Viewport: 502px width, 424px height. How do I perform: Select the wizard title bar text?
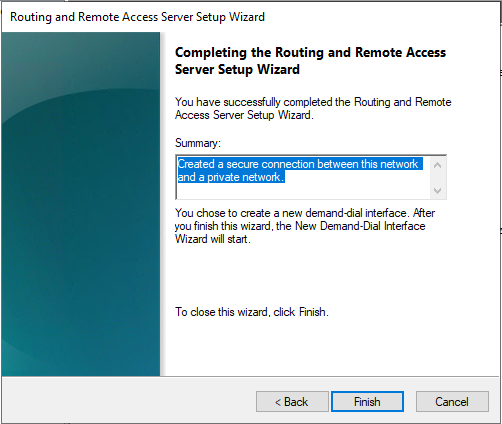[137, 17]
